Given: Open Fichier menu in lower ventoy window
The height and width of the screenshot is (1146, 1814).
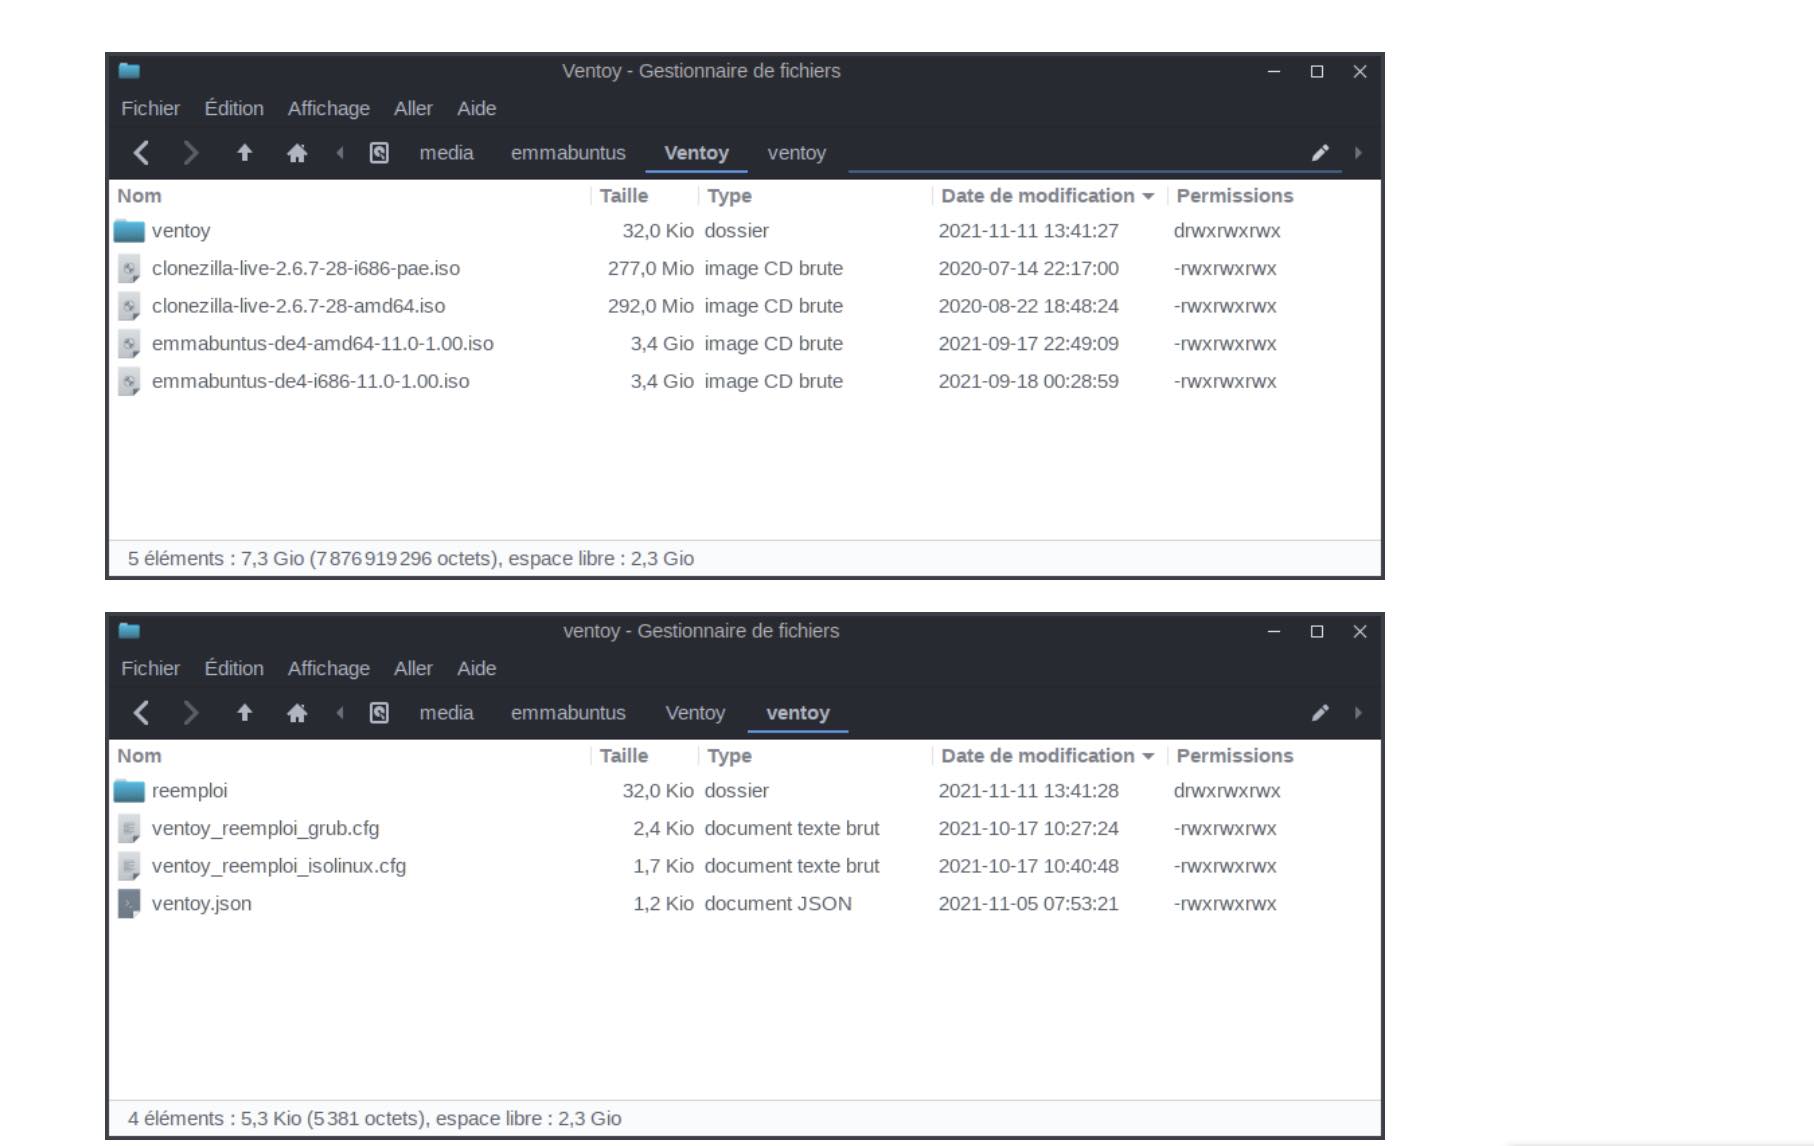Looking at the screenshot, I should [x=150, y=668].
